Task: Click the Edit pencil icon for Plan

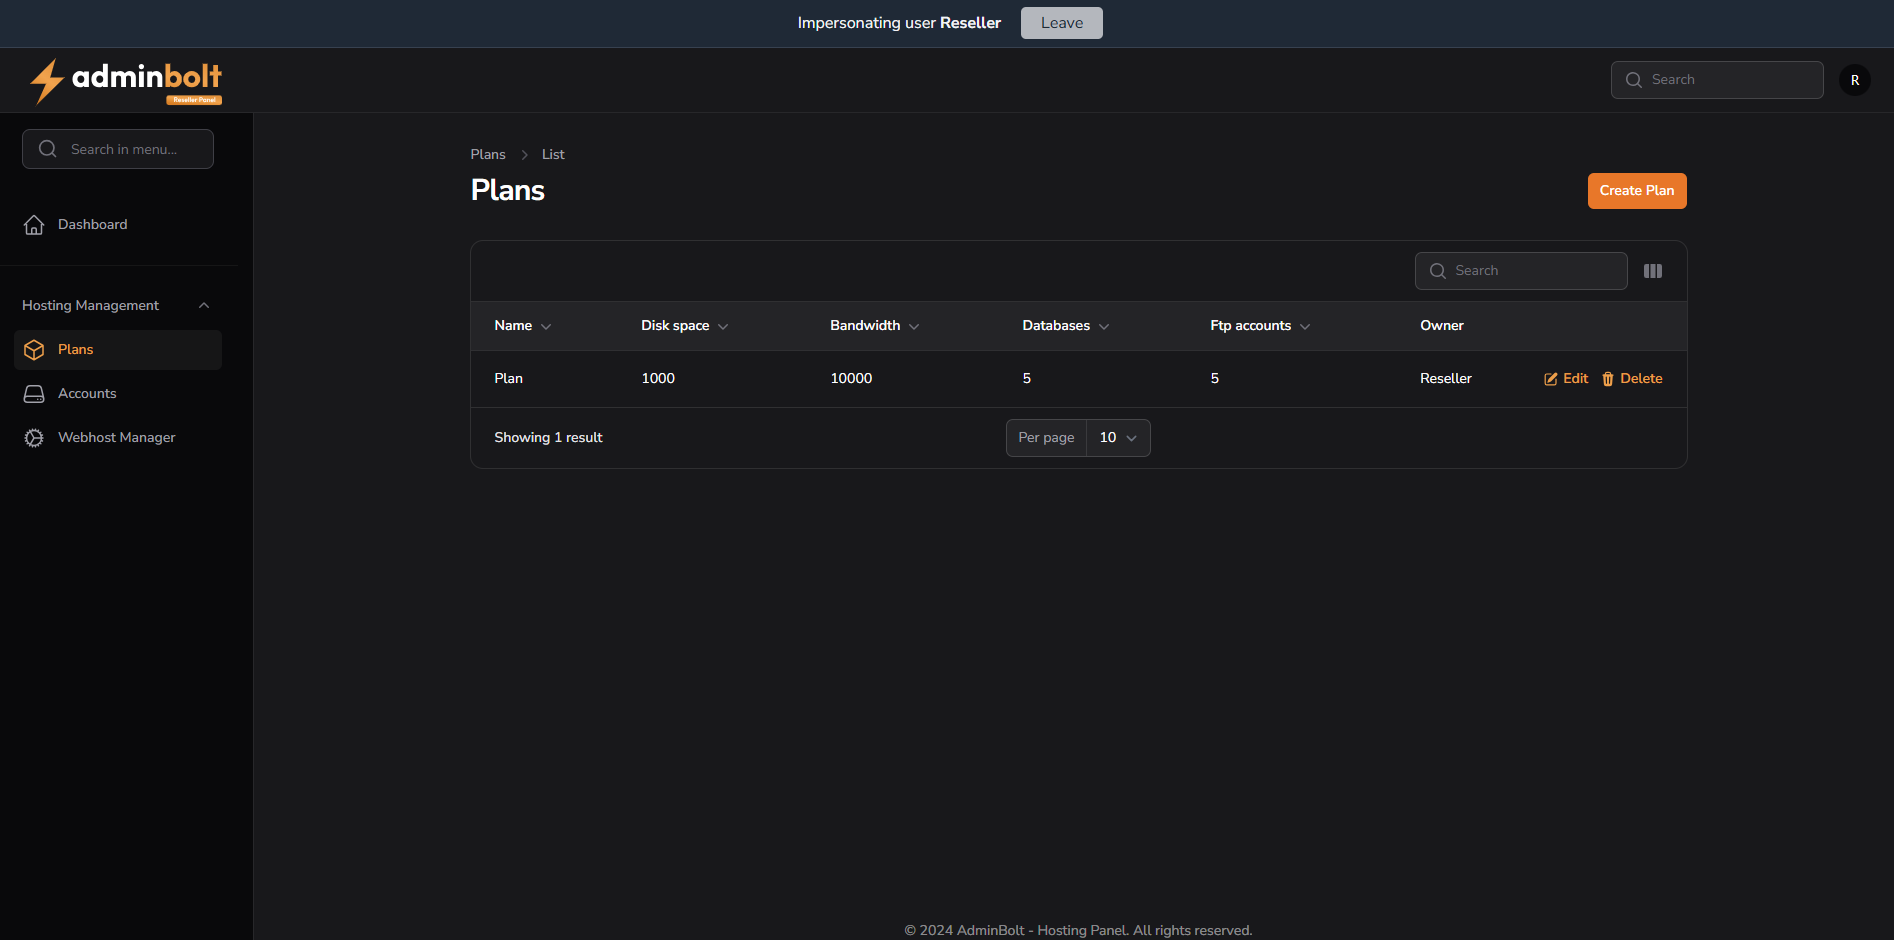Action: pos(1549,378)
